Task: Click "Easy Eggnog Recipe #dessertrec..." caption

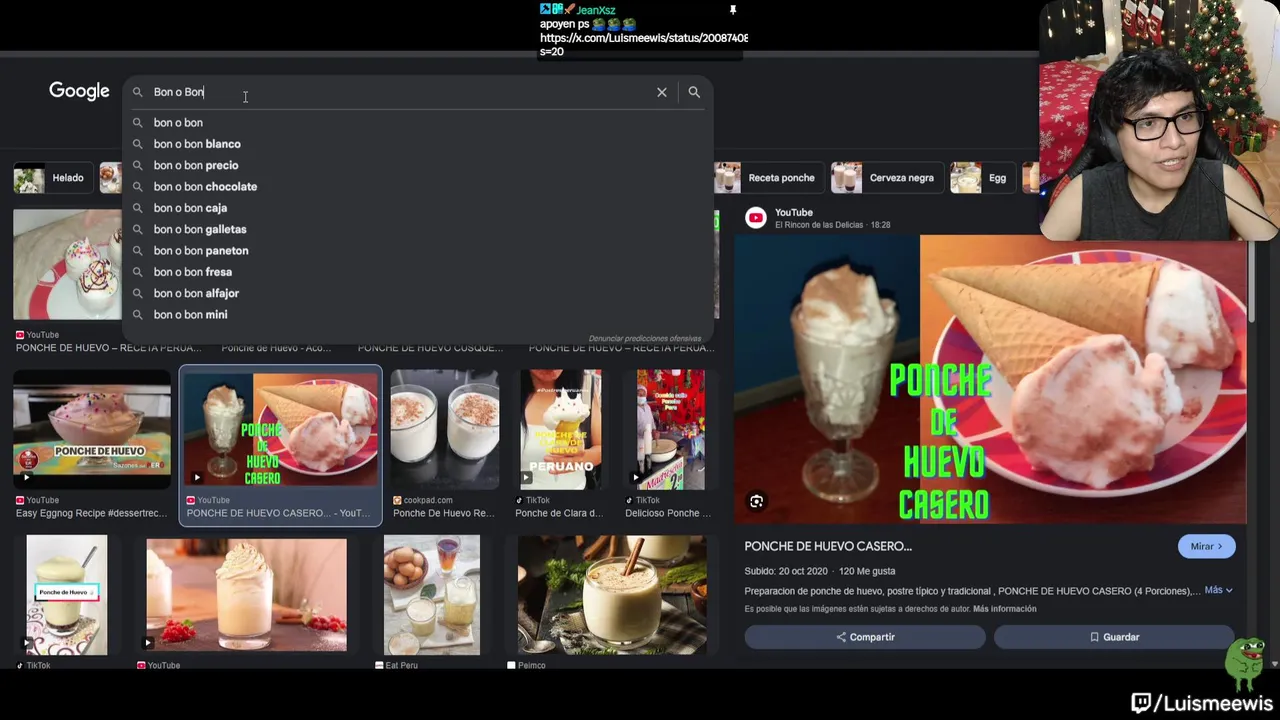Action: click(91, 513)
